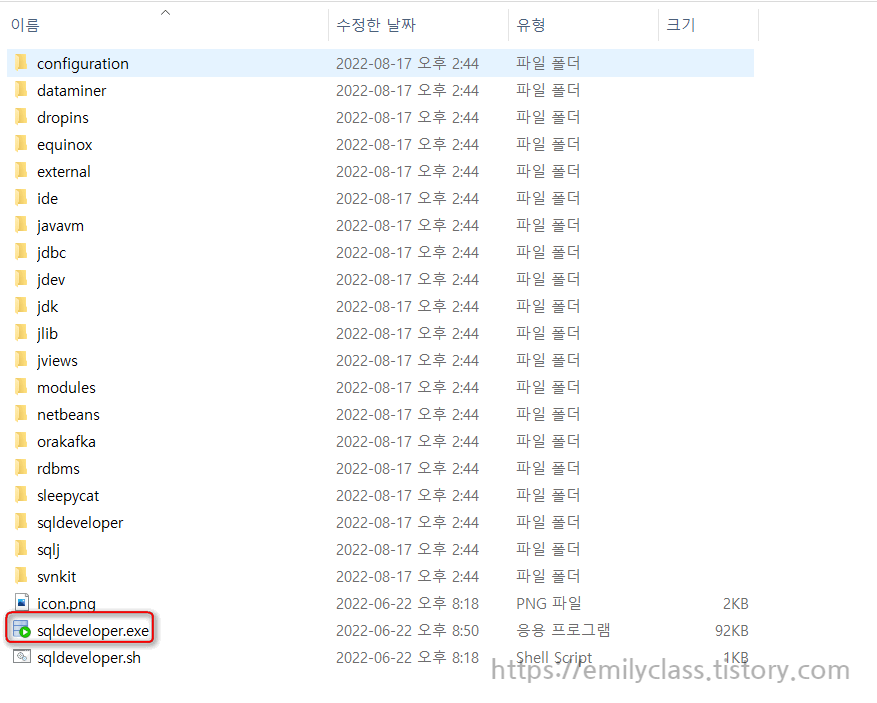Image resolution: width=877 pixels, height=703 pixels.
Task: Sort by the 수정한 날짜 column header
Action: tap(376, 25)
